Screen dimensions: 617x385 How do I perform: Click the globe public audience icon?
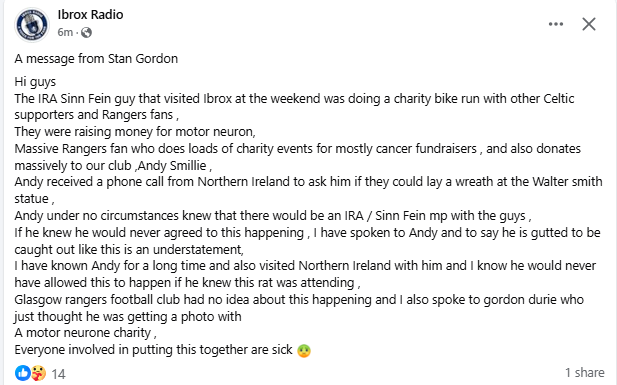86,33
